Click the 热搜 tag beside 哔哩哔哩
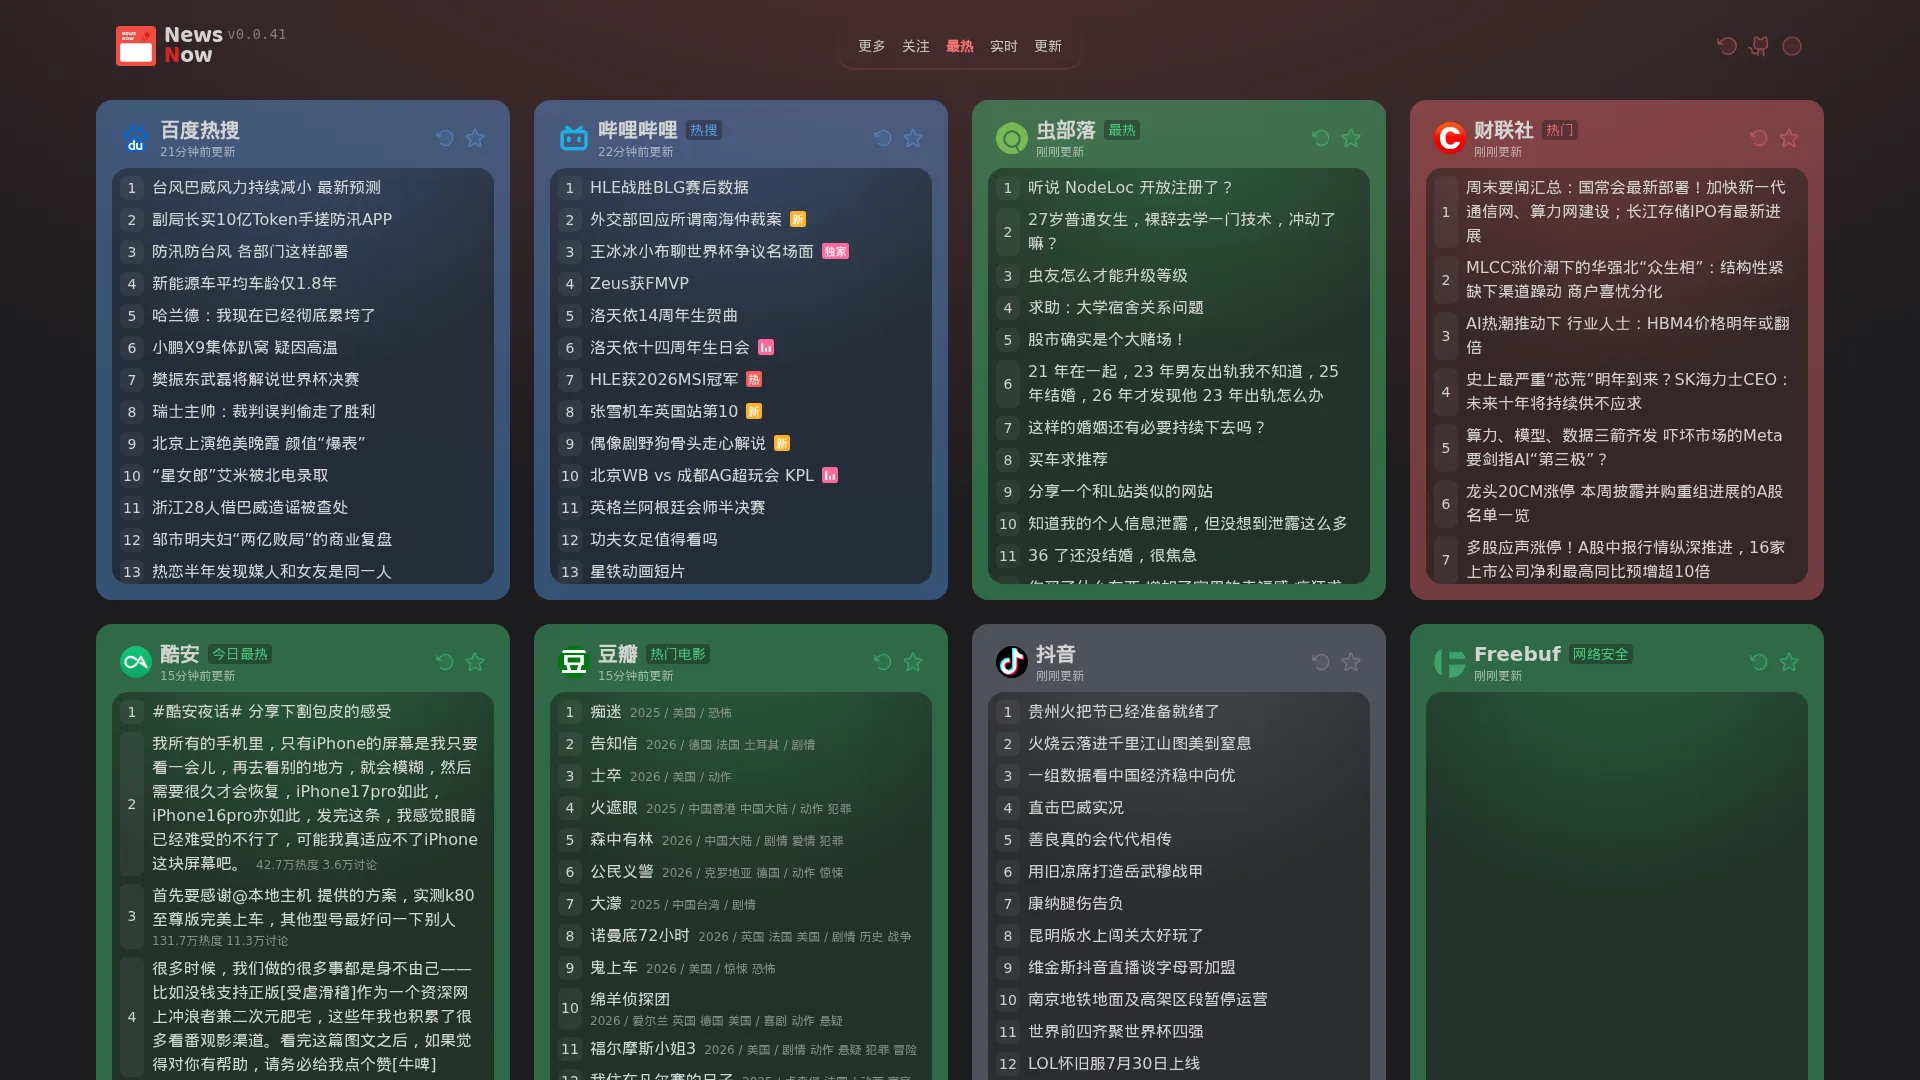 point(704,130)
